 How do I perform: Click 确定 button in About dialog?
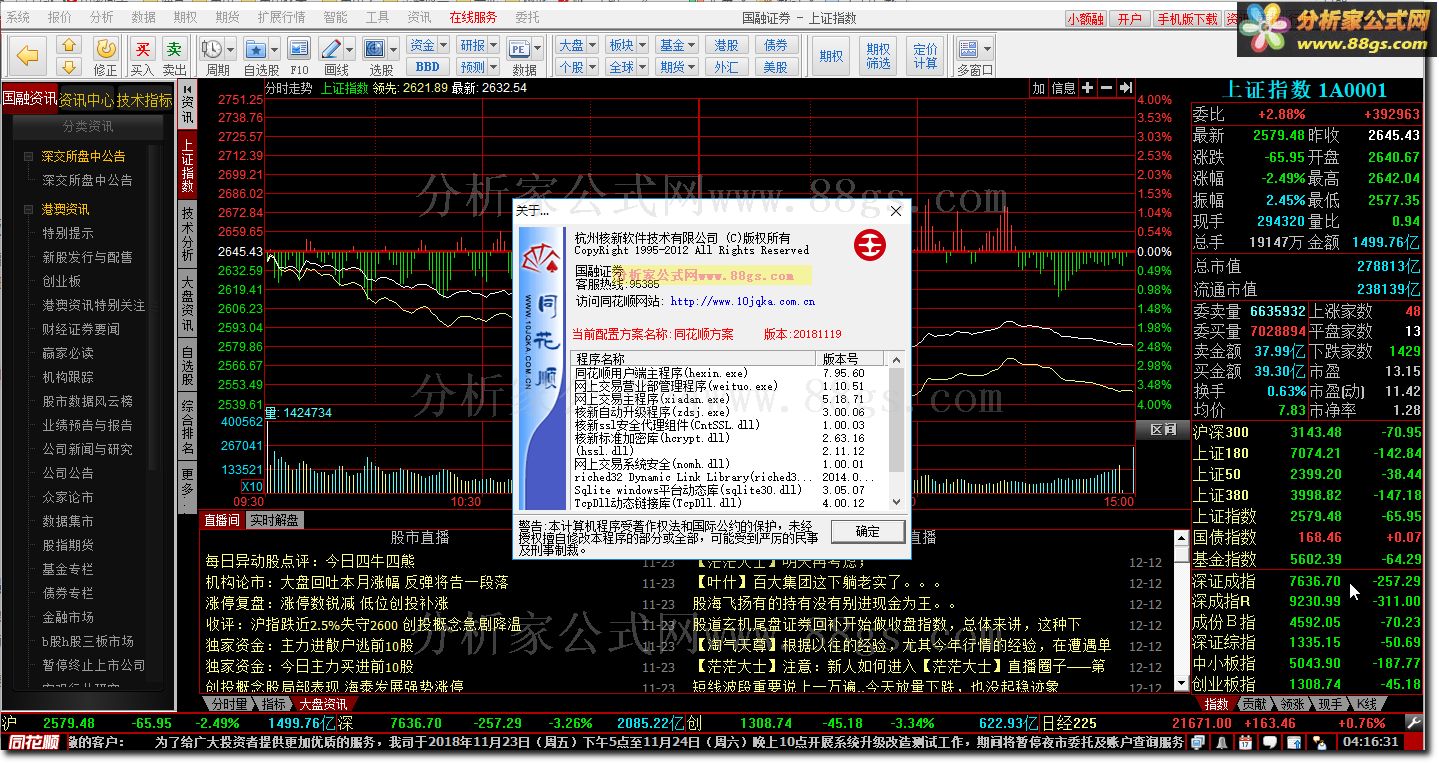867,531
